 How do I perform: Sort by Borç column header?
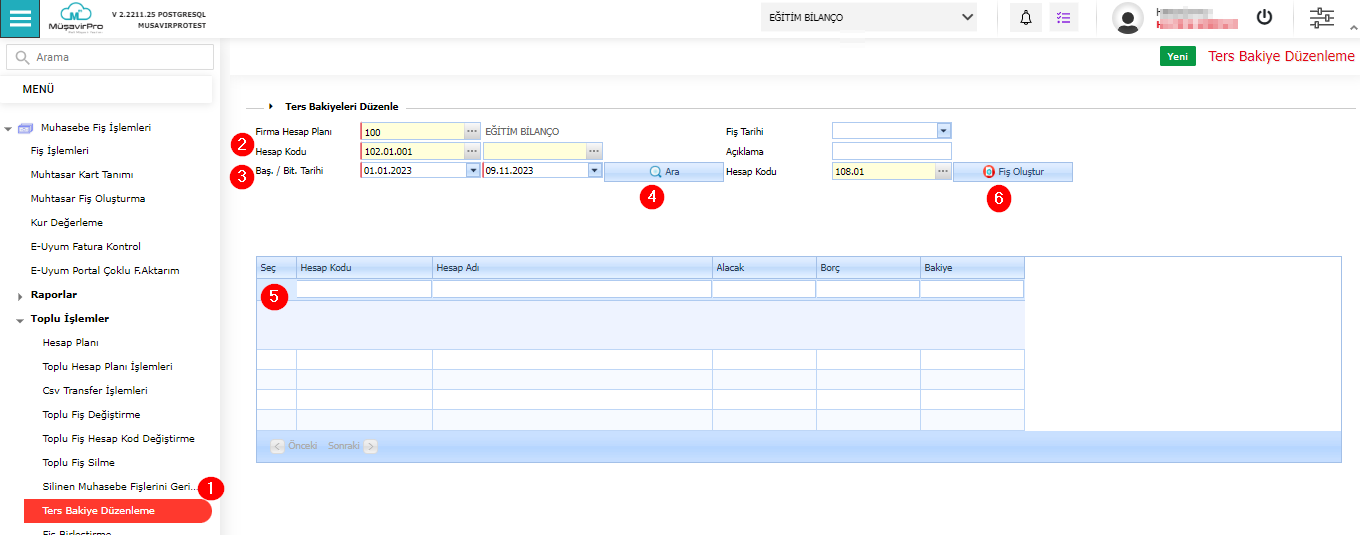point(868,268)
